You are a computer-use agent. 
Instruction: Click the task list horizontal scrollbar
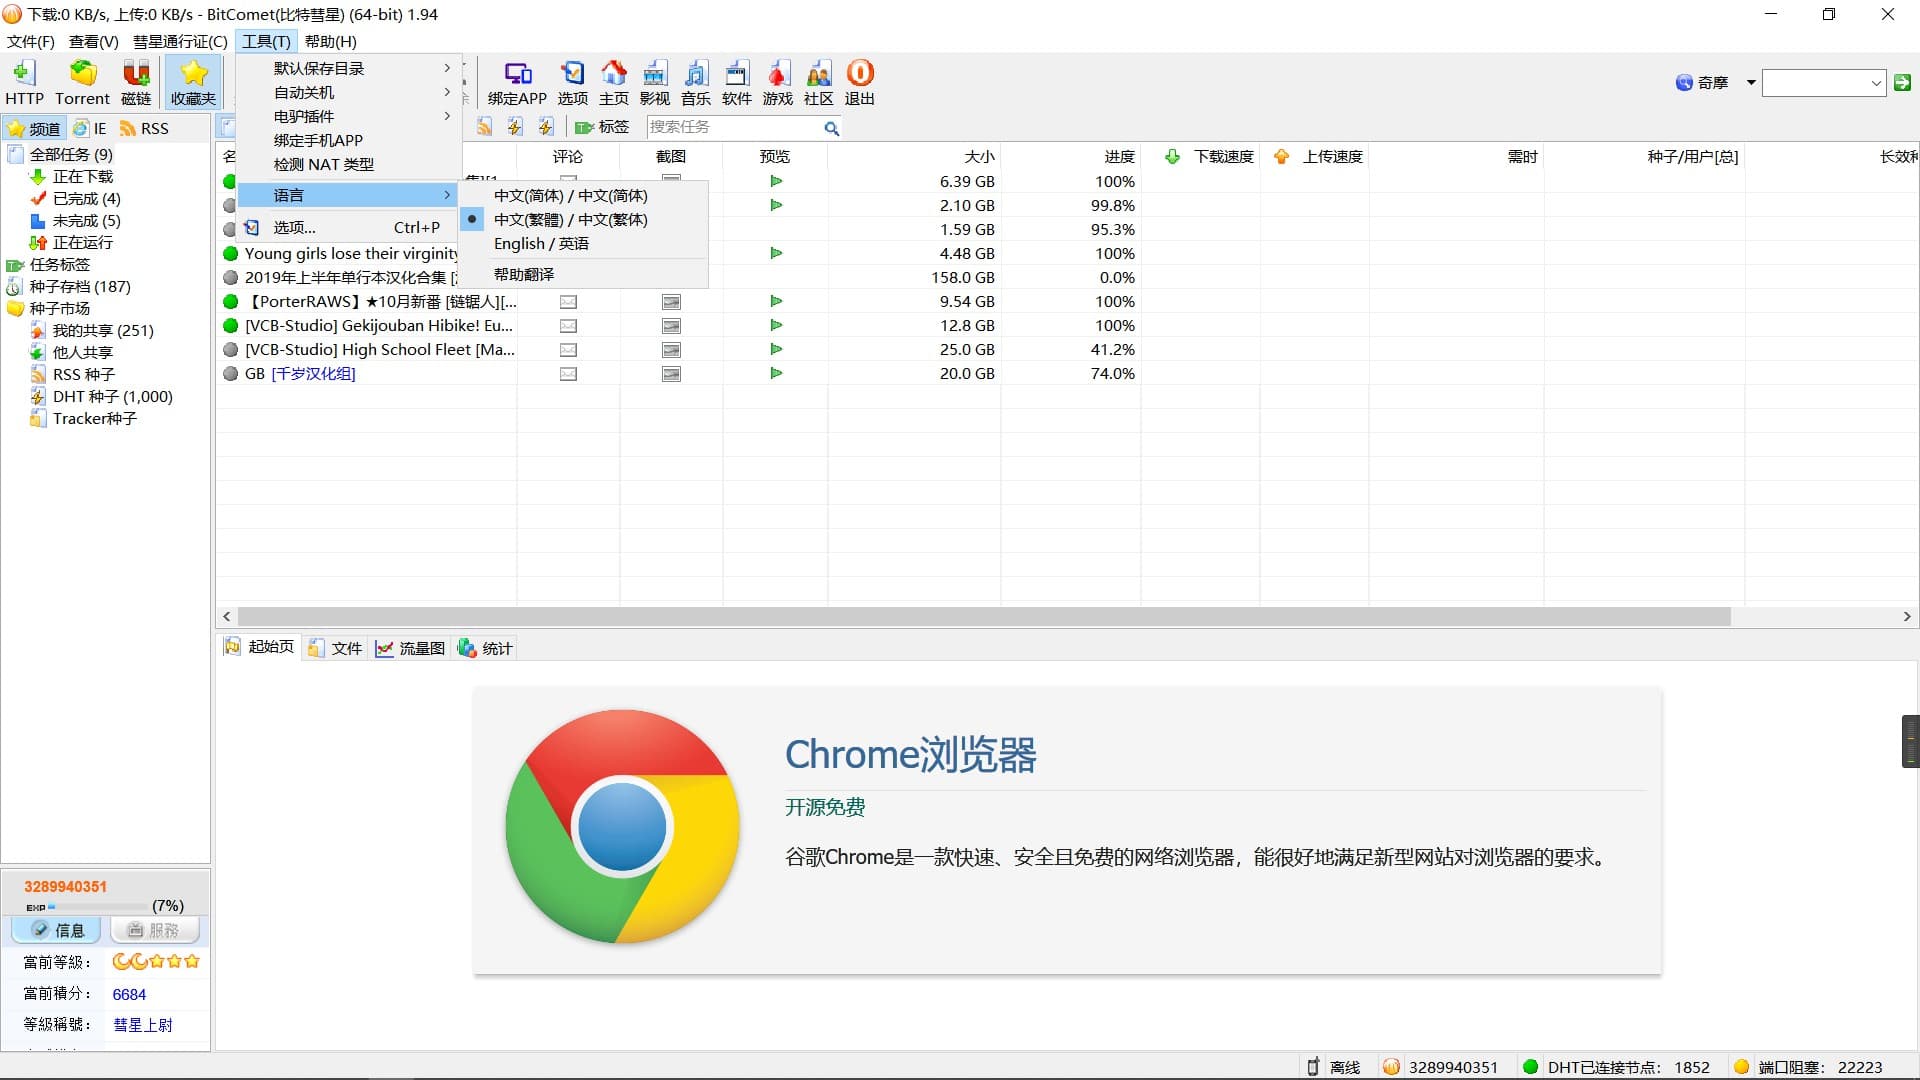pyautogui.click(x=984, y=617)
